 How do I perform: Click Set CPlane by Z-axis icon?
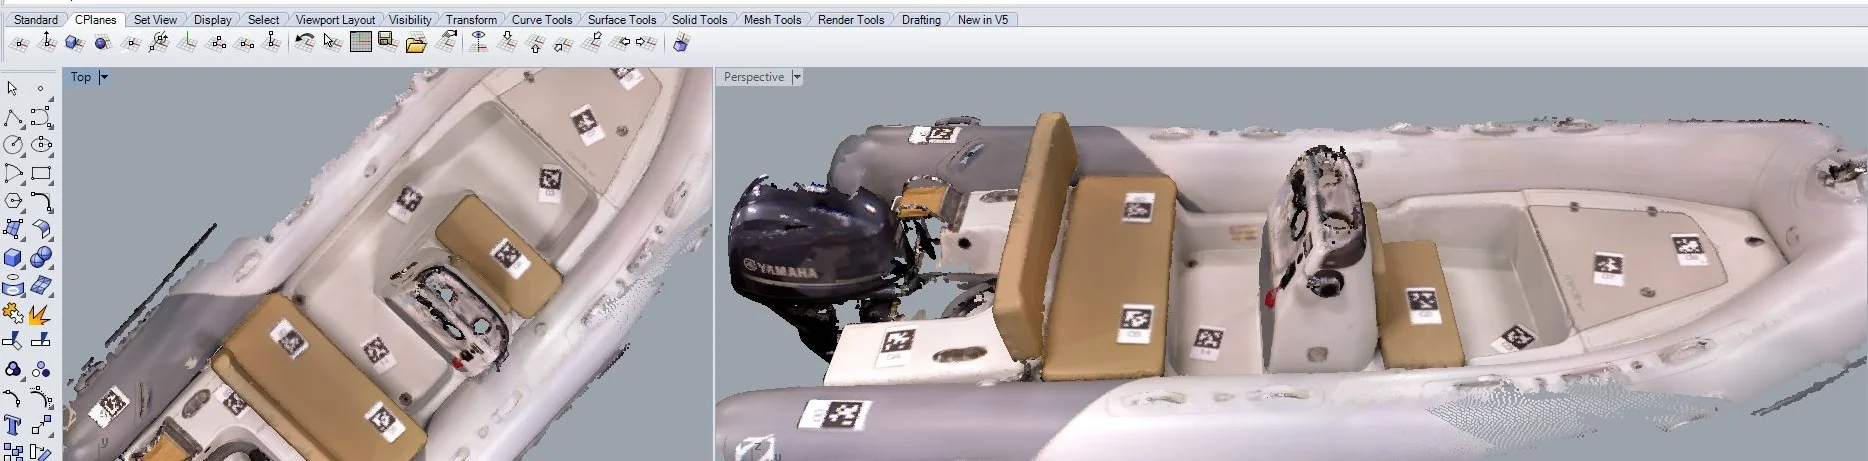[271, 42]
